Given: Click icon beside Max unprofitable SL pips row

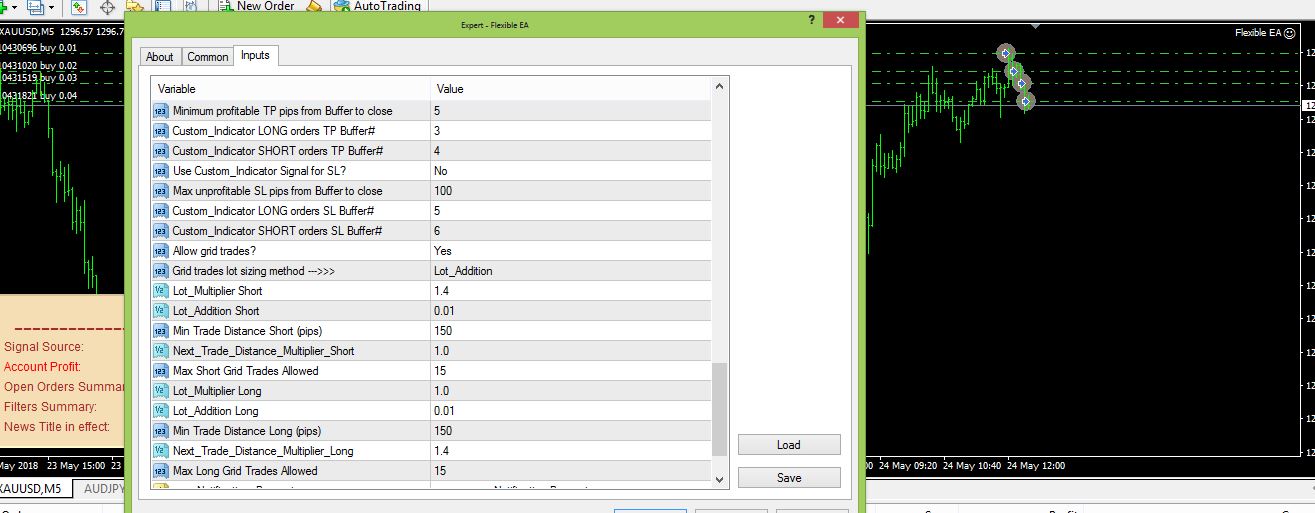Looking at the screenshot, I should 161,191.
